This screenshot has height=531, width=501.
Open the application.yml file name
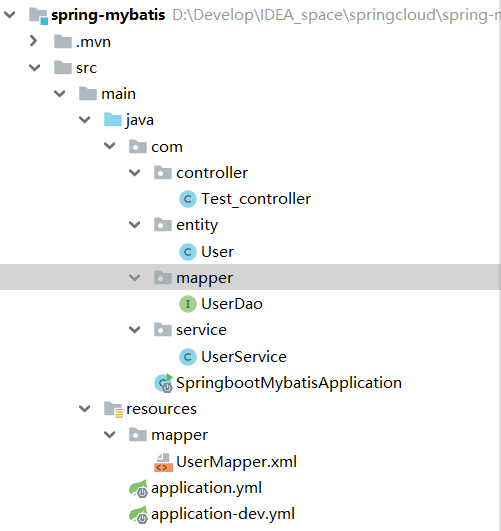[x=206, y=488]
